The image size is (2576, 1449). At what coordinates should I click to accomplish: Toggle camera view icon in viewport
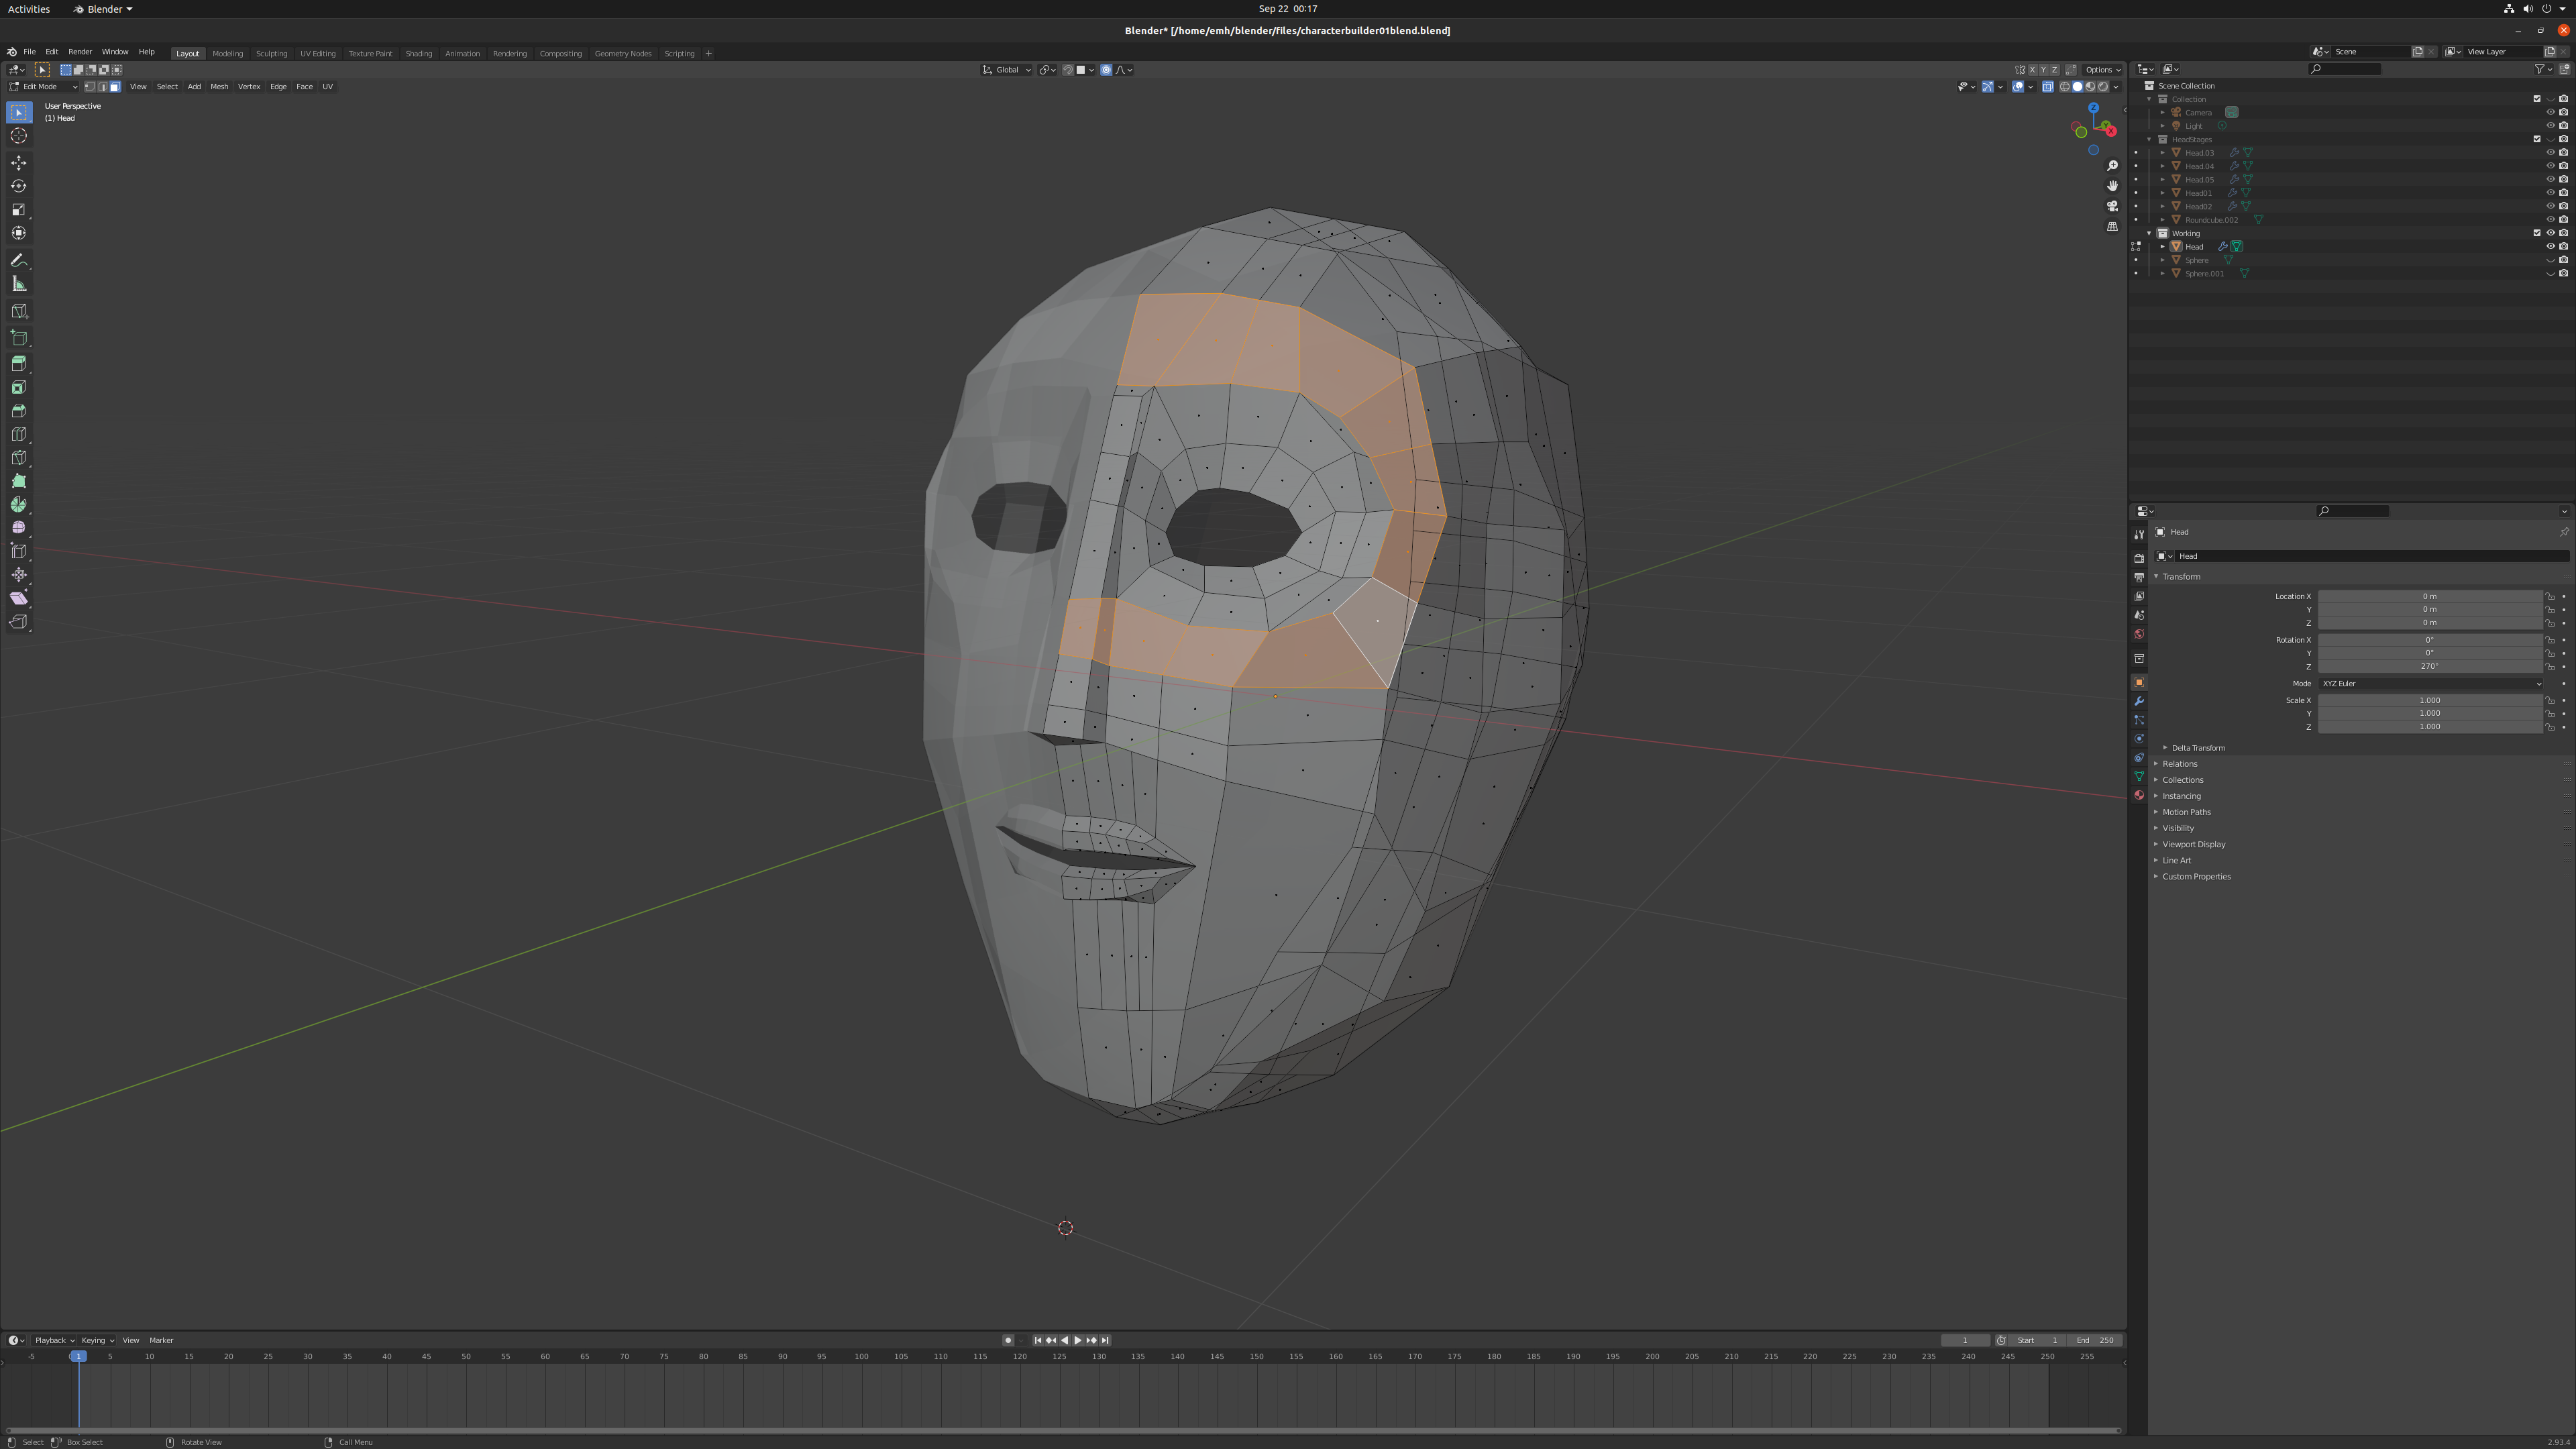click(x=2112, y=206)
